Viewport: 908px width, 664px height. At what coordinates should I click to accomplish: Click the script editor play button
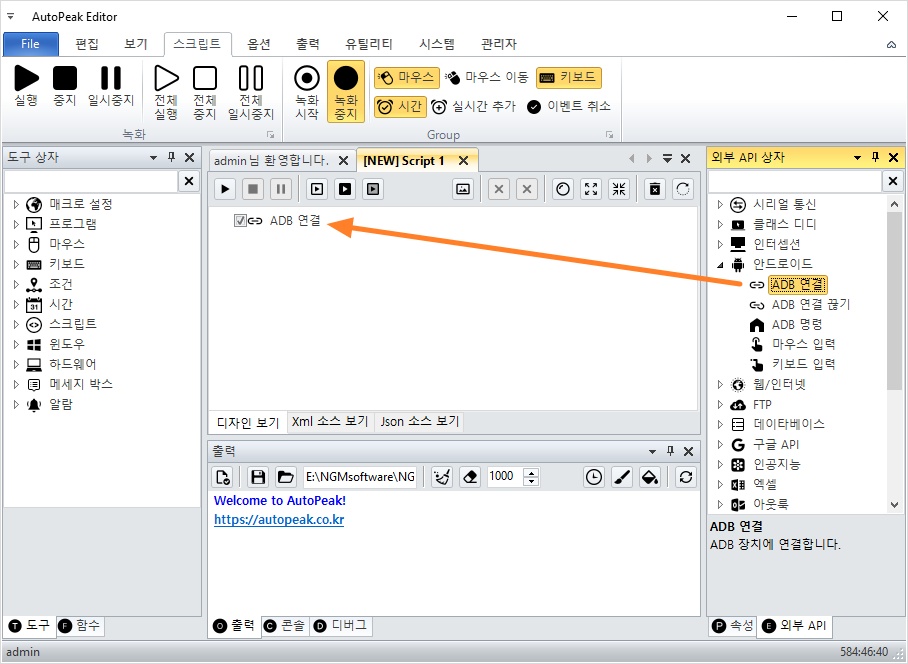coord(225,189)
